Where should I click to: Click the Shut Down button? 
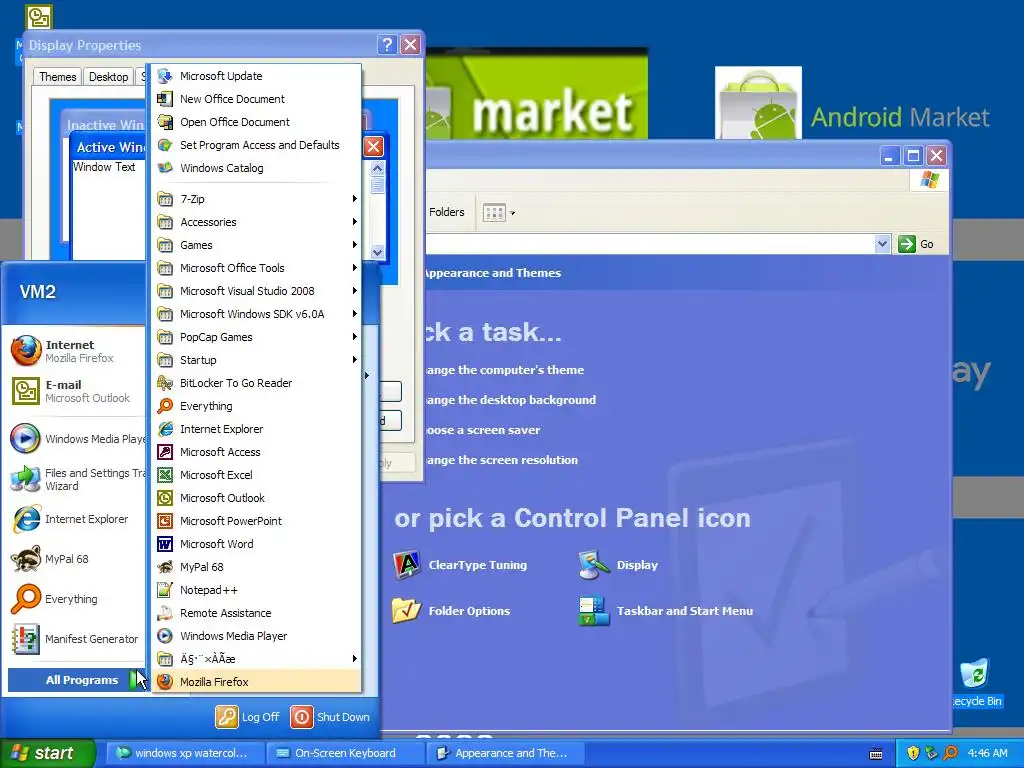coord(330,716)
